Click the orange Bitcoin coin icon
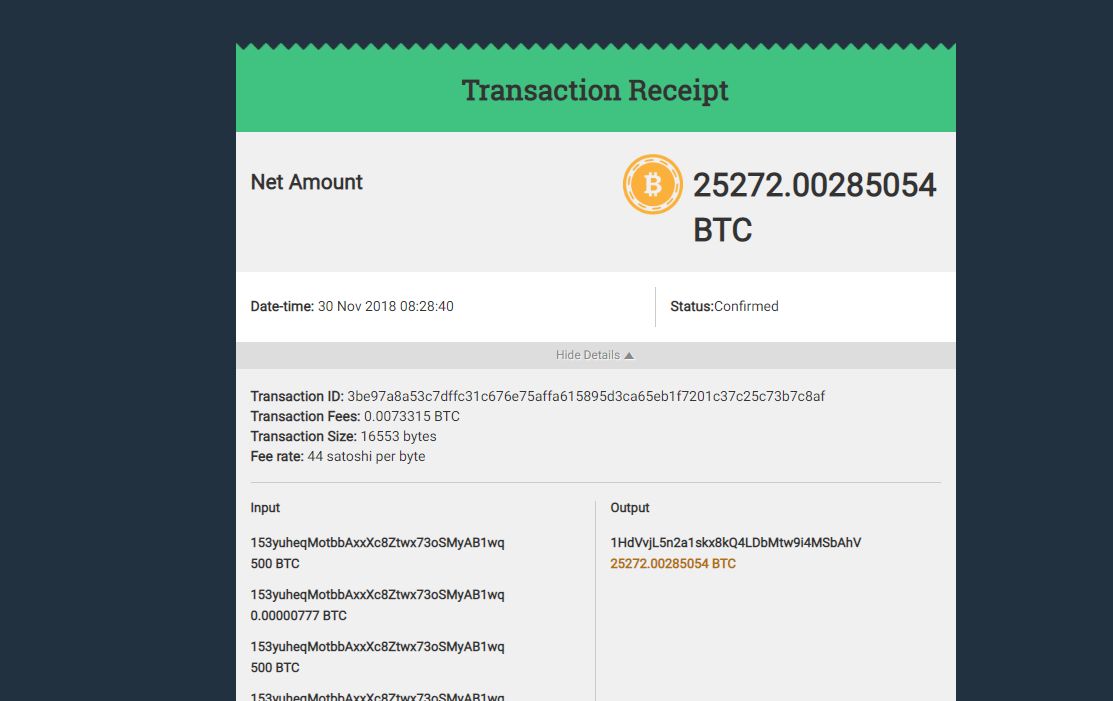The image size is (1113, 701). [652, 184]
